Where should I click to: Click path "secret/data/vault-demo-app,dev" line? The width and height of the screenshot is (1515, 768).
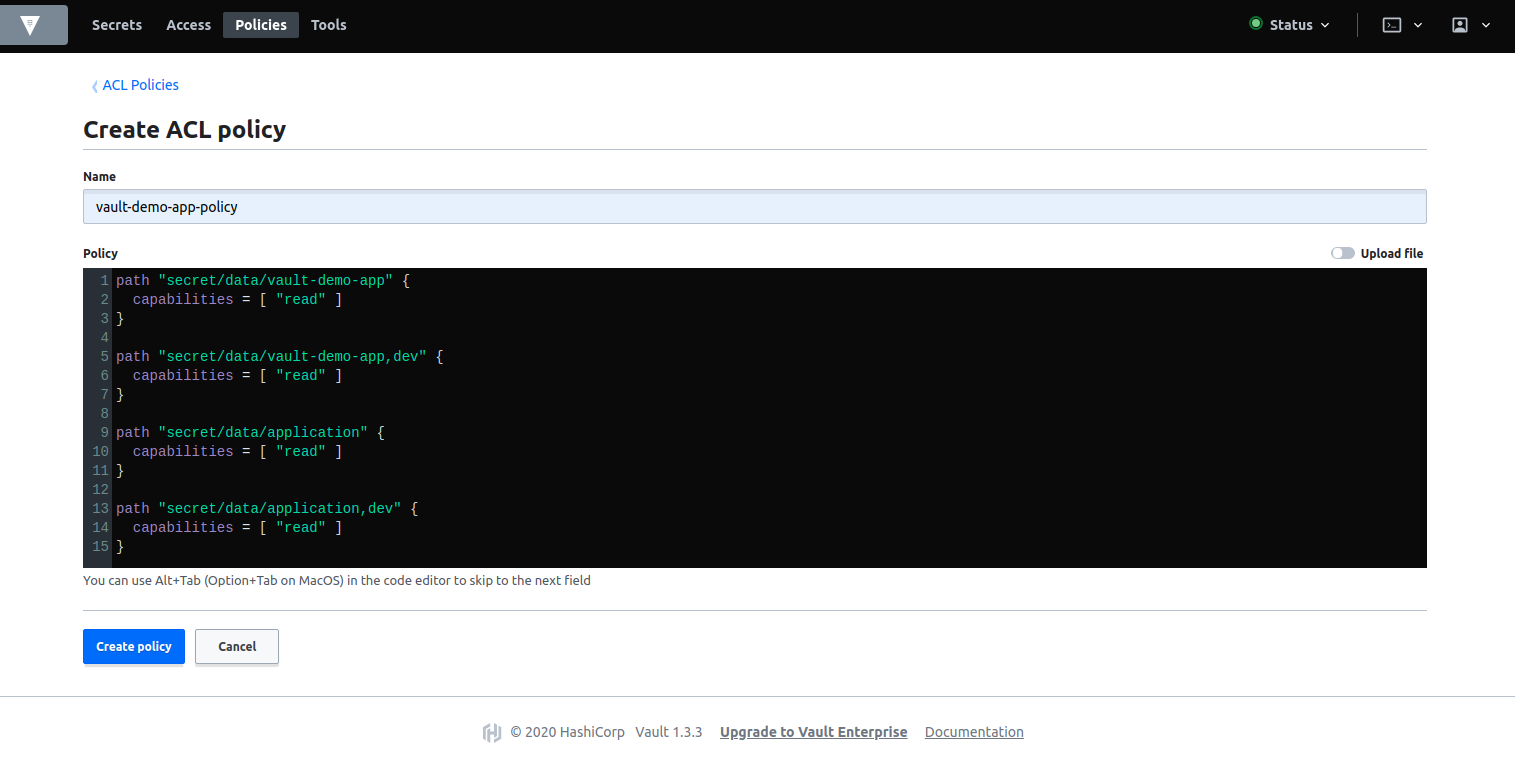pyautogui.click(x=279, y=357)
